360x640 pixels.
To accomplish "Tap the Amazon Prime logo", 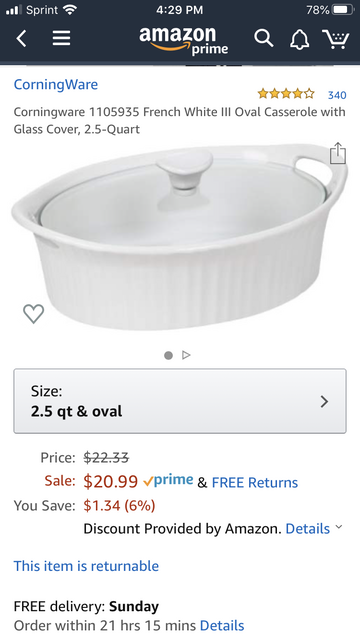I will click(x=184, y=40).
